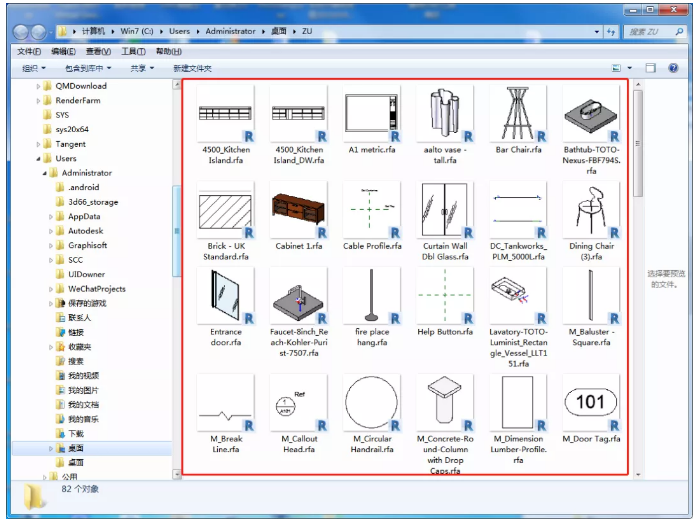Viewport: 696px width, 522px height.
Task: Select Entrance door.rfa file icon
Action: click(226, 297)
